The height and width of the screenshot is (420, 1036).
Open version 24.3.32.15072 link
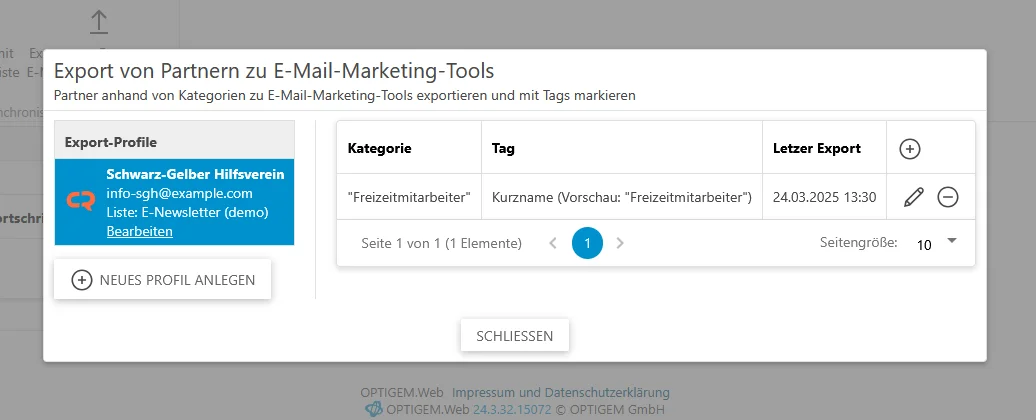click(x=512, y=409)
